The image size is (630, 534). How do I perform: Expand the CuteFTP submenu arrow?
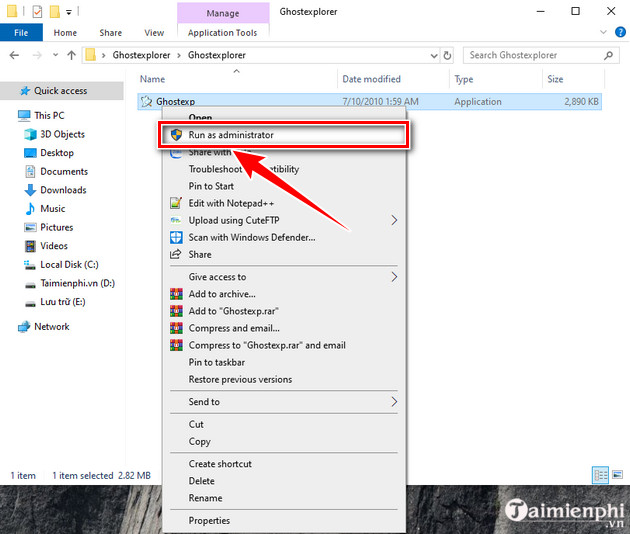[394, 220]
